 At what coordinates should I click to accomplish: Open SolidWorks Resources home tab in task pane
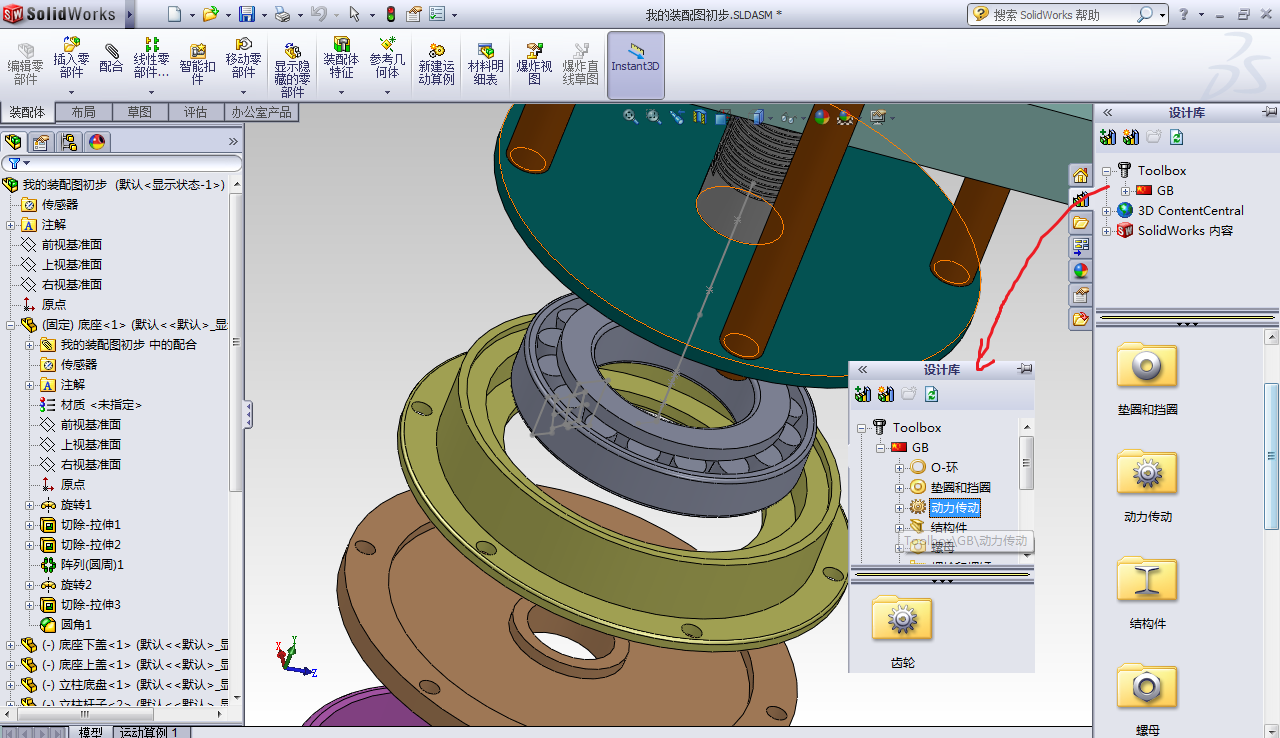coord(1080,175)
